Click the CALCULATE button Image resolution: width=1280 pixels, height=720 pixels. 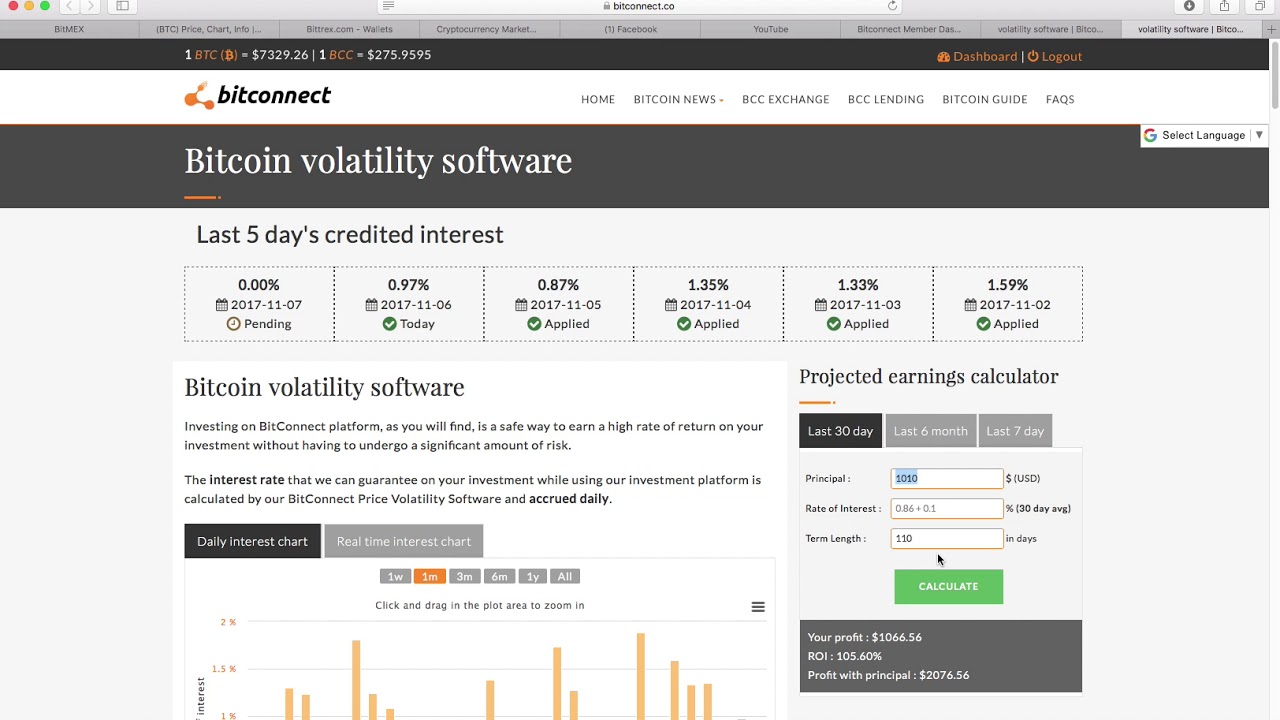pyautogui.click(x=948, y=586)
